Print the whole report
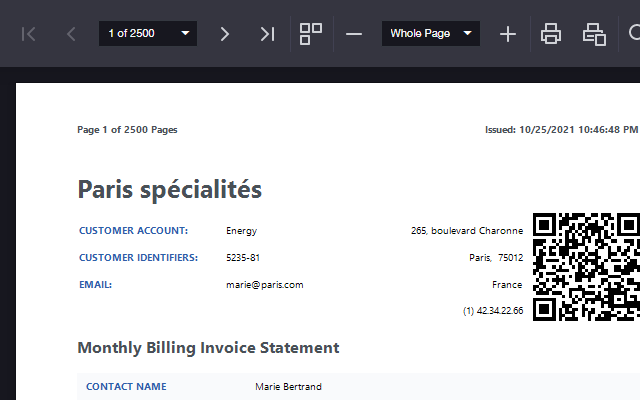The width and height of the screenshot is (640, 400). pos(551,34)
